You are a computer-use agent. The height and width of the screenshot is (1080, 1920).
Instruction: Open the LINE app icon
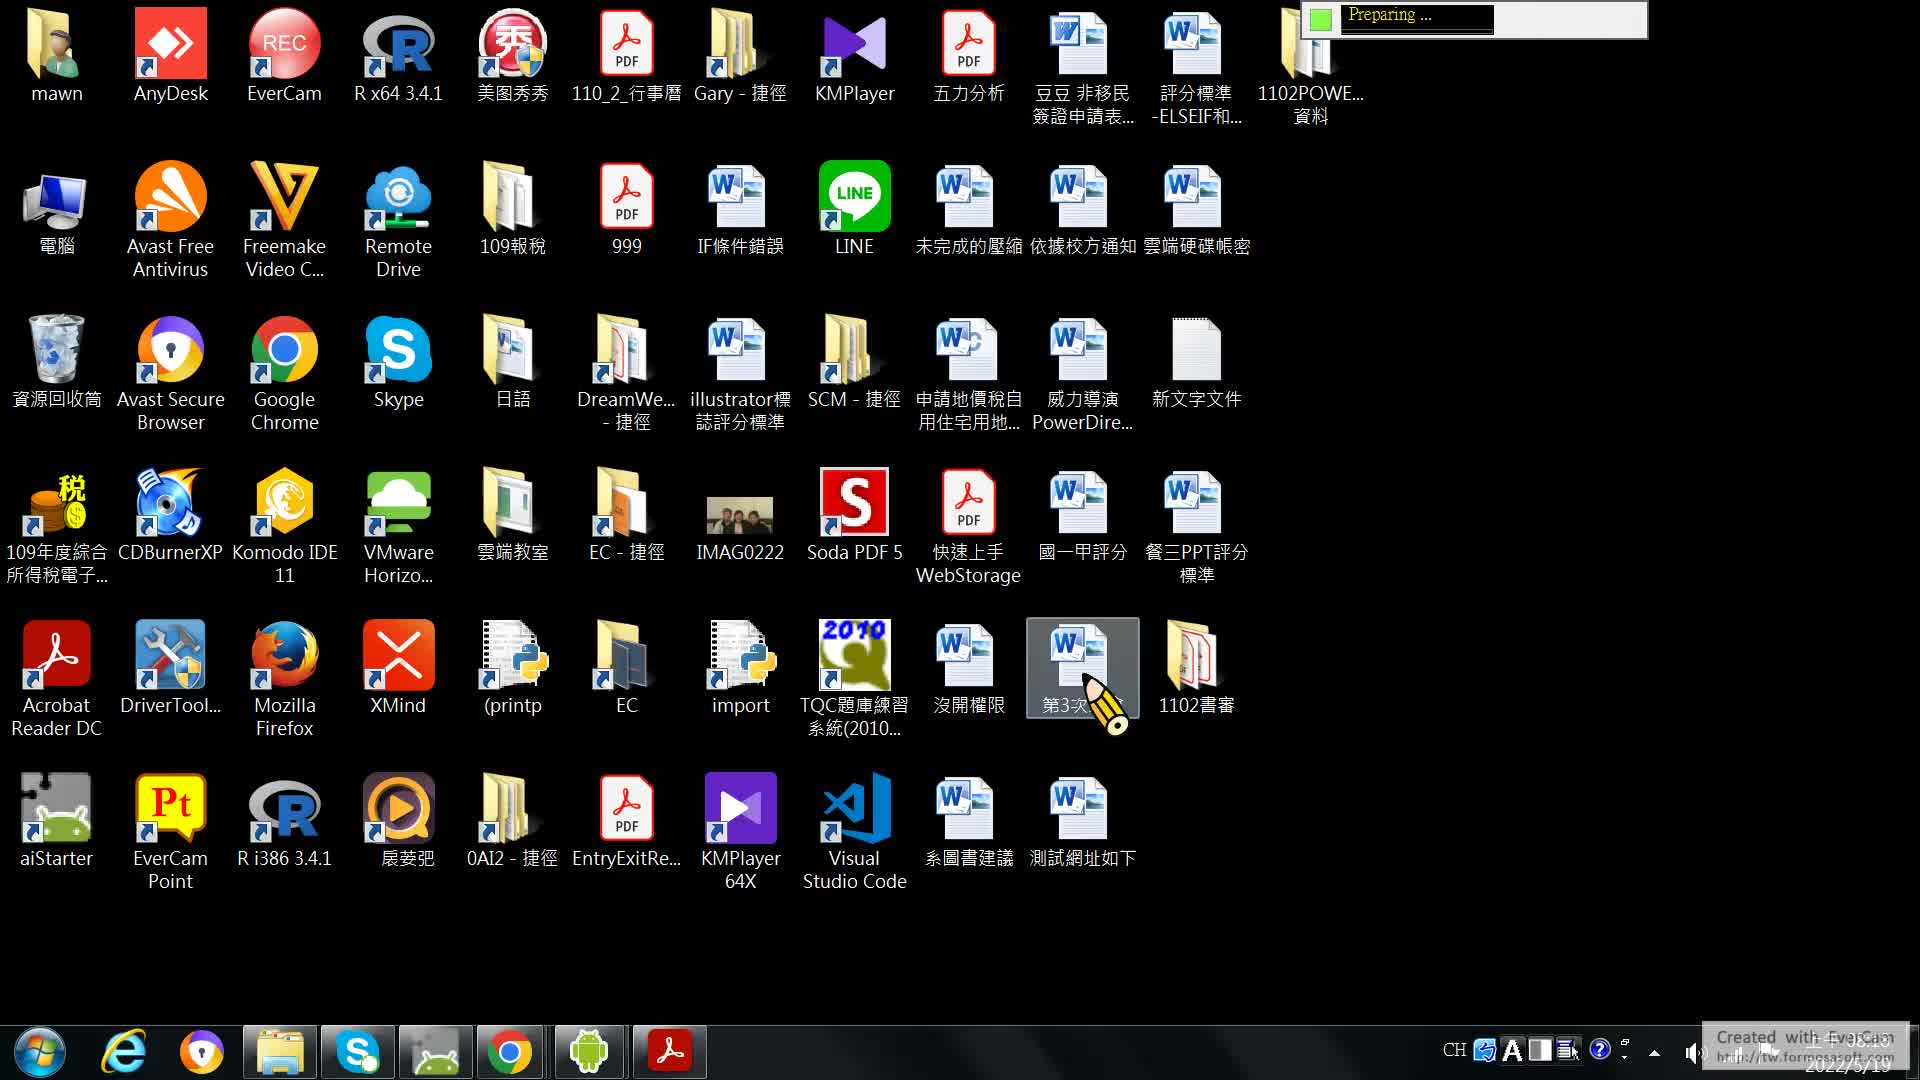tap(854, 209)
